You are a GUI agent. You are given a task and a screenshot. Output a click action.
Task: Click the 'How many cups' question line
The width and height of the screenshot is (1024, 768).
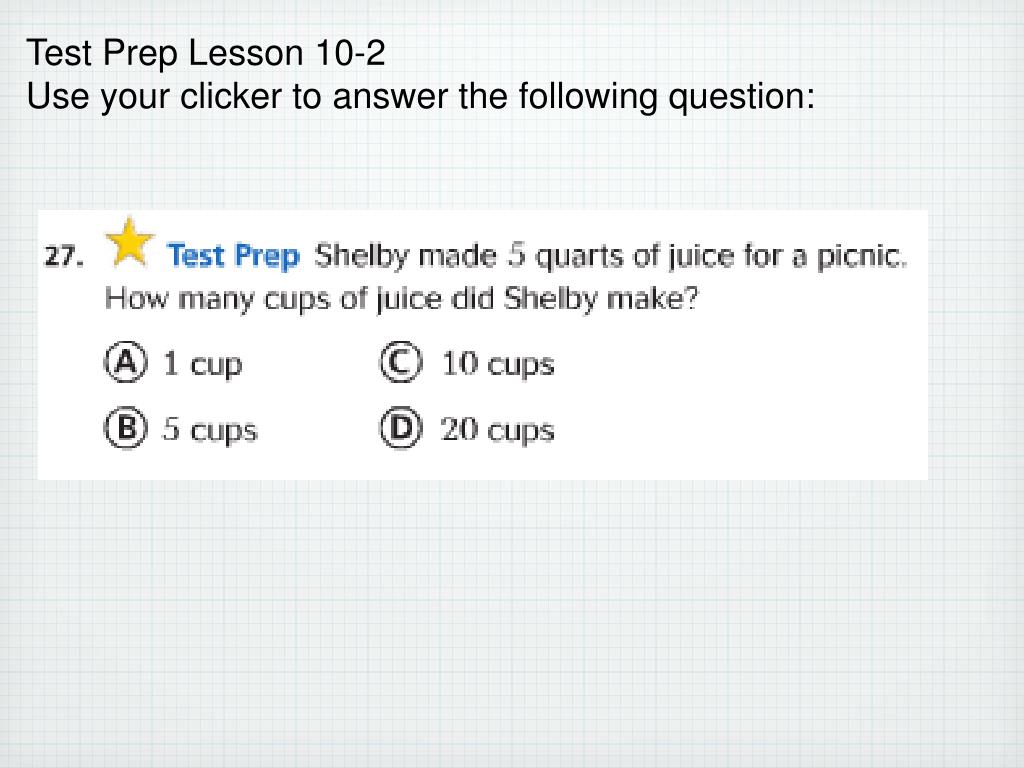point(401,299)
